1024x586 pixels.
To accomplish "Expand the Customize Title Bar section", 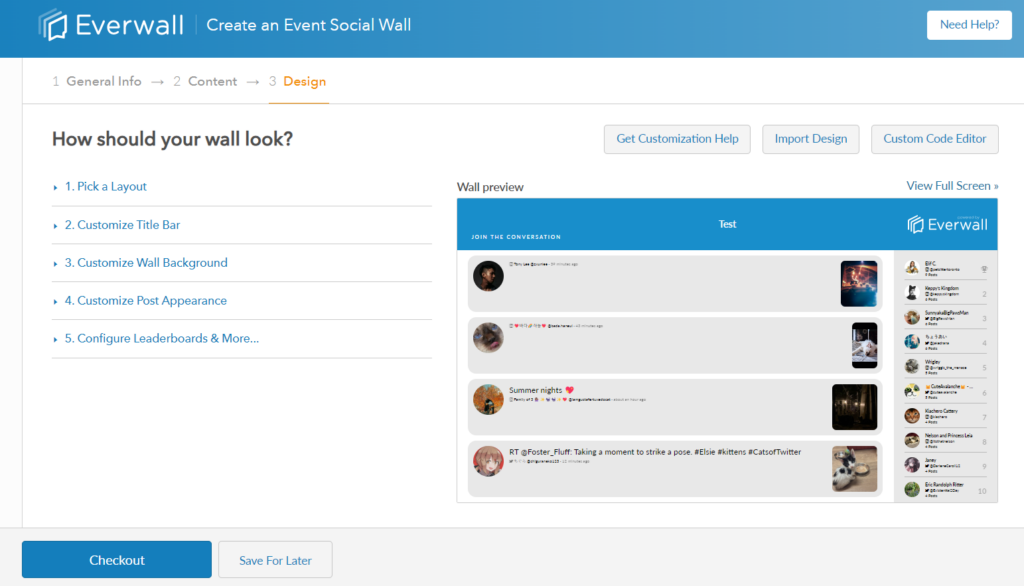I will (x=121, y=225).
